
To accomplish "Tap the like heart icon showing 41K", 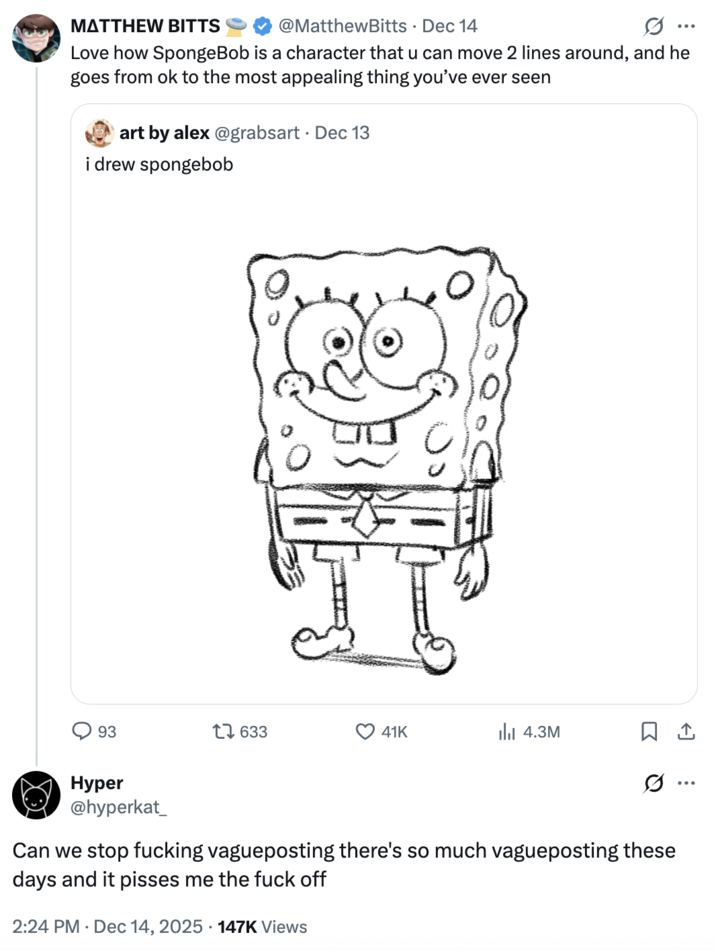I will coord(364,732).
